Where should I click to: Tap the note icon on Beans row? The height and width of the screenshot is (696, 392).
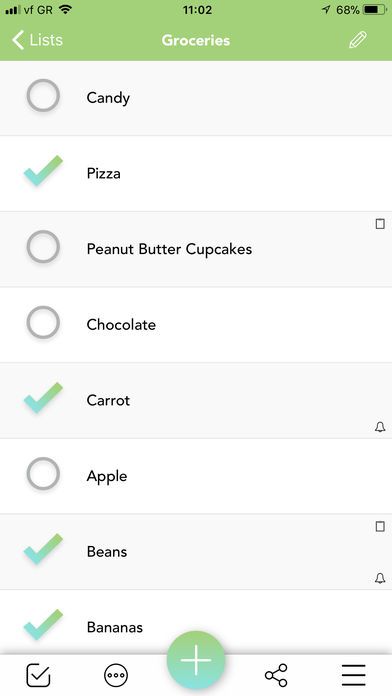380,526
